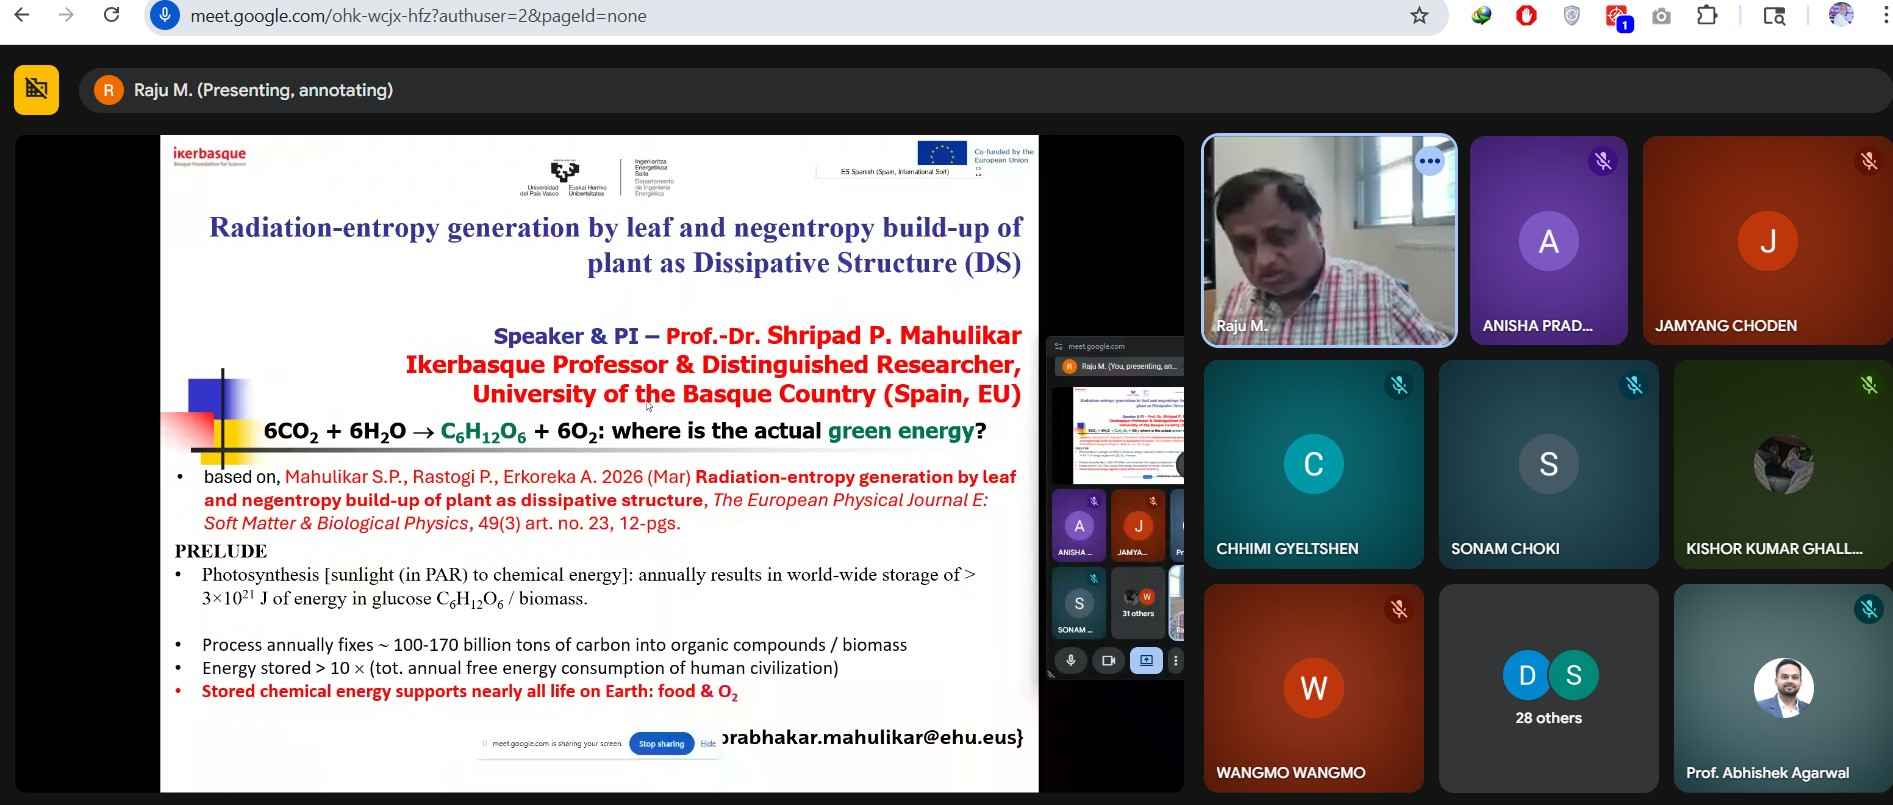
Task: Click the EU flag logo on slide
Action: pyautogui.click(x=941, y=153)
